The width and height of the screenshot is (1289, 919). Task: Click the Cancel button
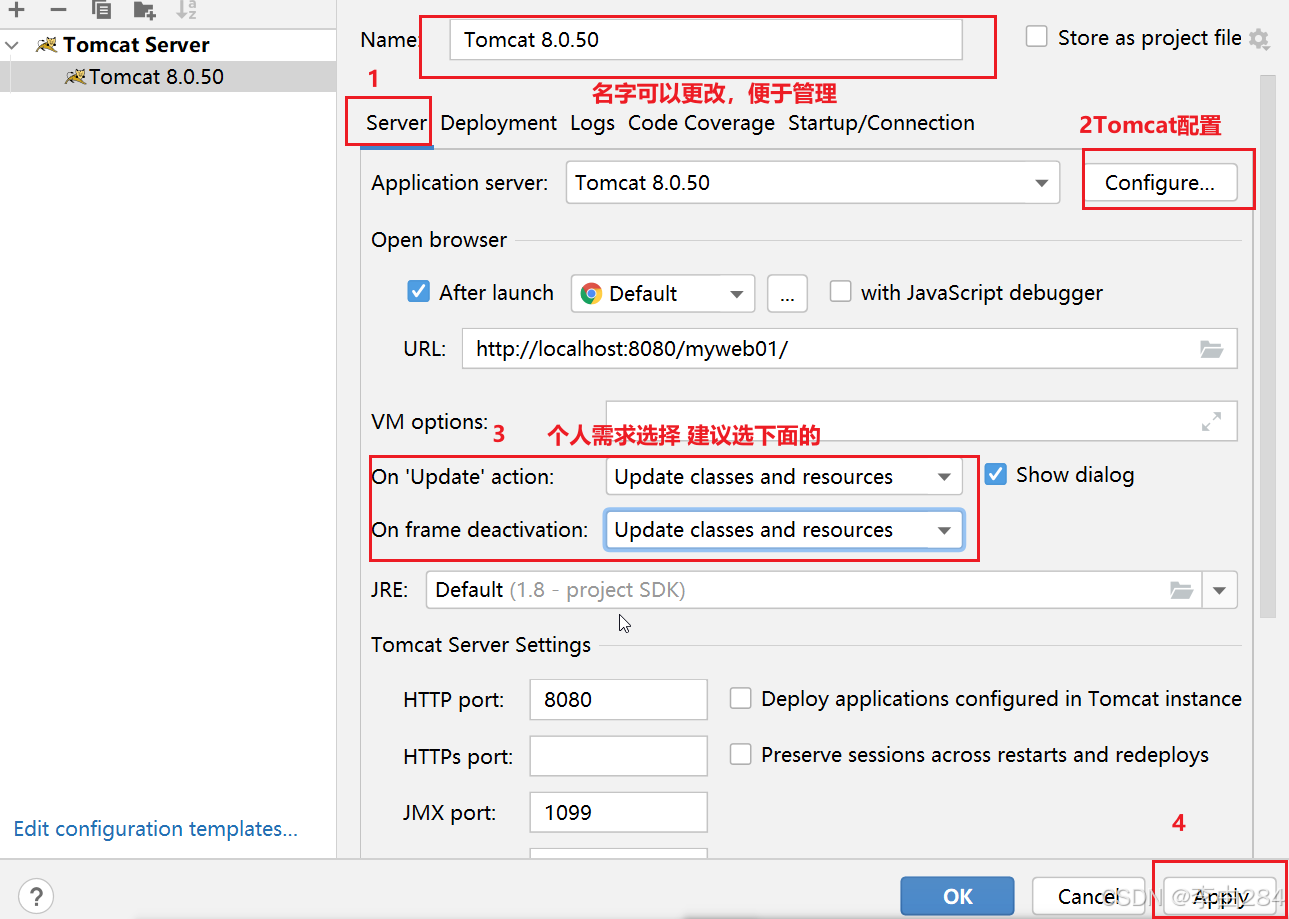coord(1088,896)
